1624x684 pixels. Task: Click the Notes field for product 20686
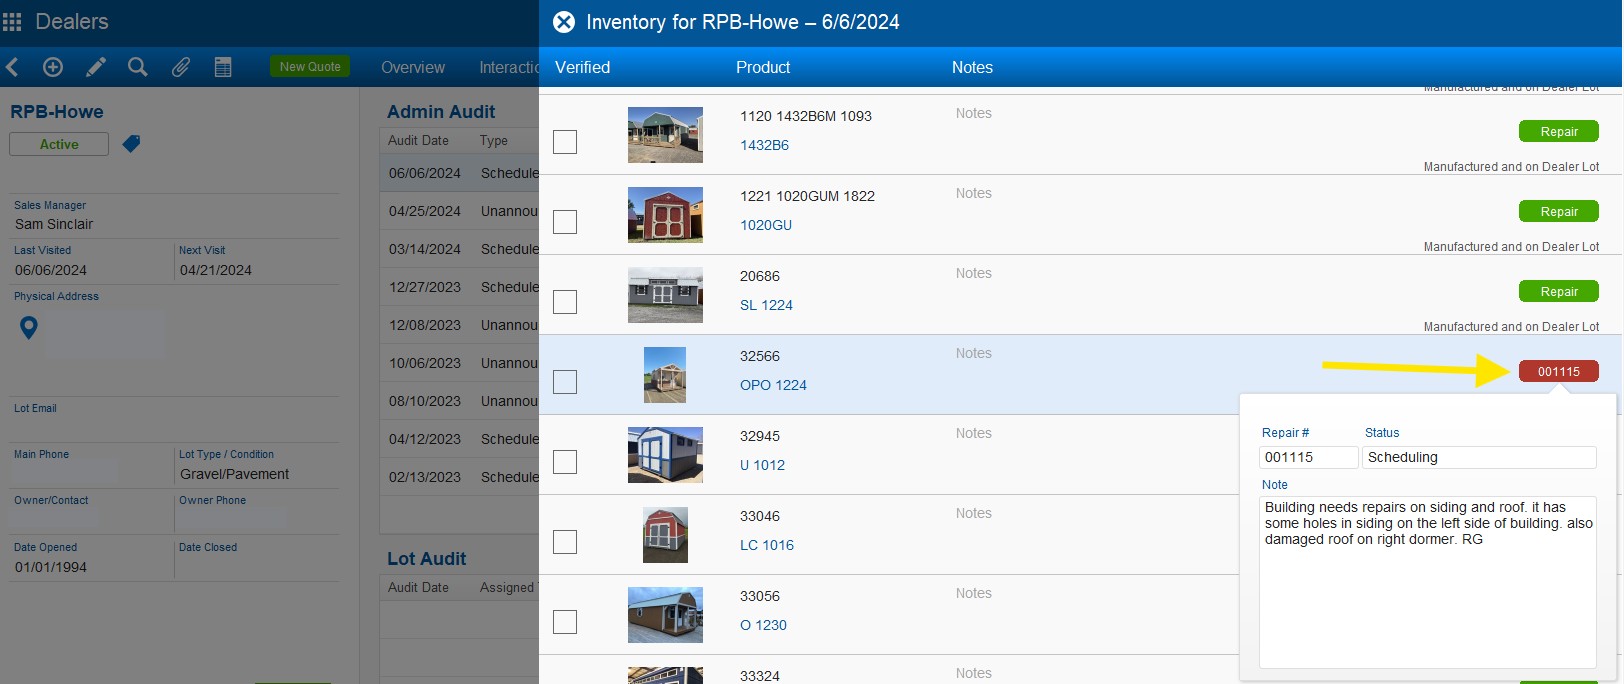[x=973, y=273]
